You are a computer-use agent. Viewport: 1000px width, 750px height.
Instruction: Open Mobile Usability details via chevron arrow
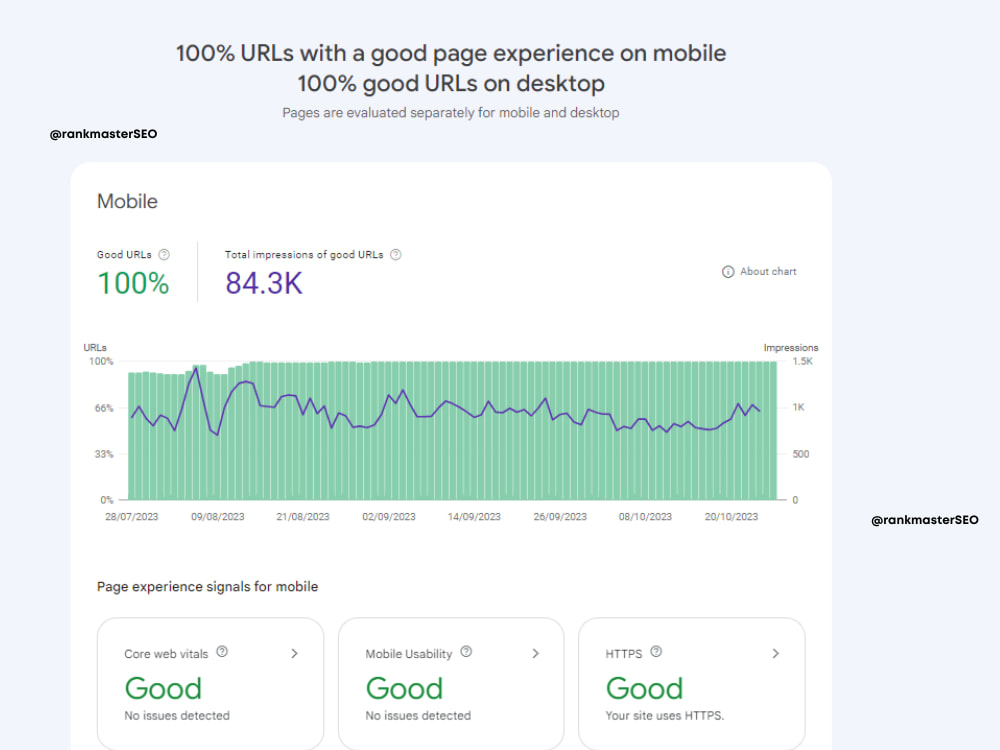coord(536,654)
